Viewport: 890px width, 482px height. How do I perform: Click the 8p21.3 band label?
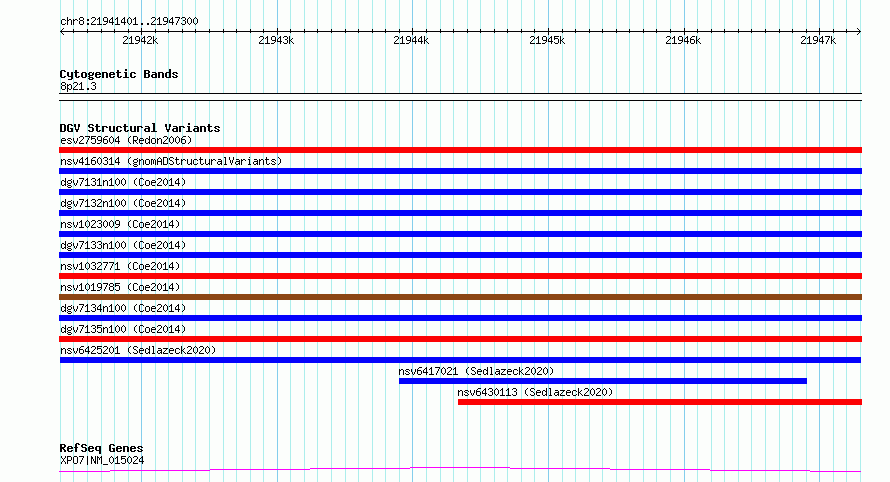coord(78,86)
